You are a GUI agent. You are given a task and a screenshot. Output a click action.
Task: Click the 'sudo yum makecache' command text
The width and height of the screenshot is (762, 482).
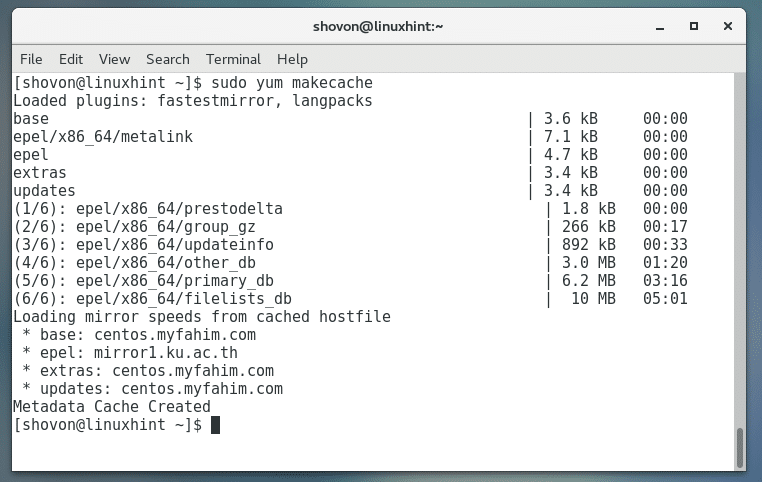284,83
